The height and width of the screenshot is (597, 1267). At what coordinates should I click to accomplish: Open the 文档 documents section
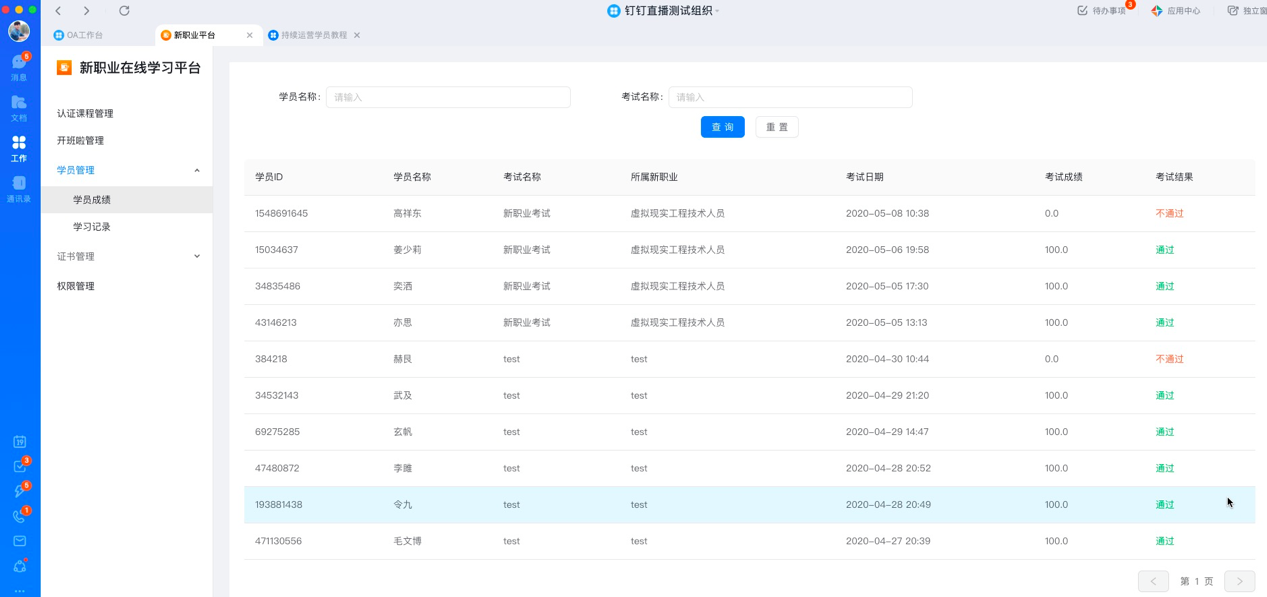click(x=19, y=107)
